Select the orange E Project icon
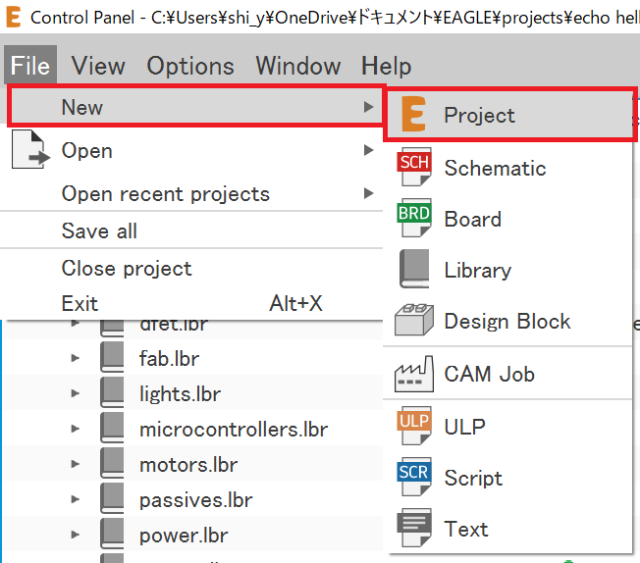Image resolution: width=640 pixels, height=563 pixels. (413, 114)
